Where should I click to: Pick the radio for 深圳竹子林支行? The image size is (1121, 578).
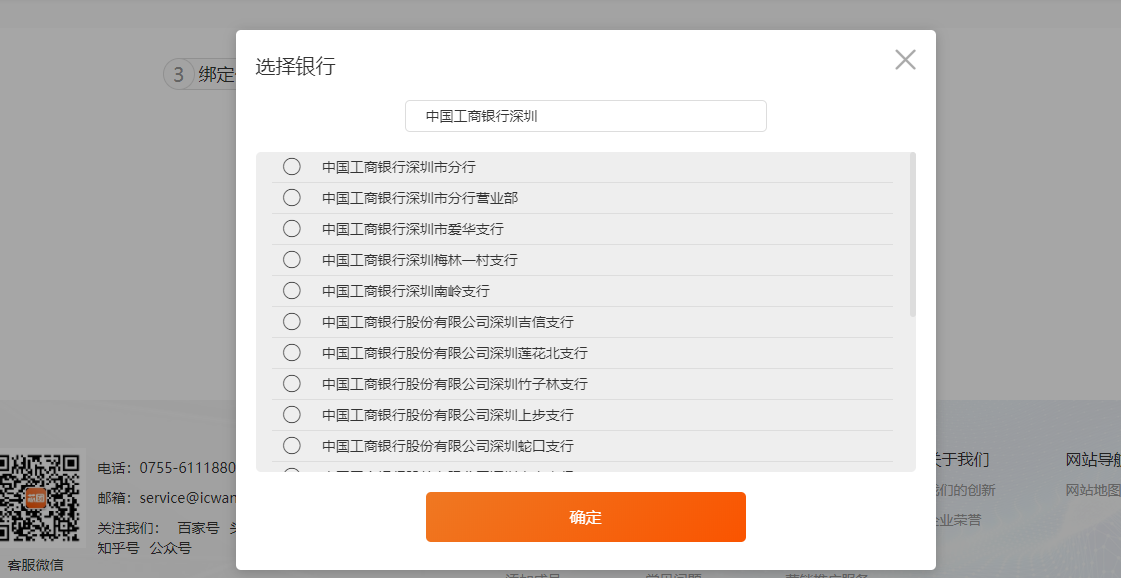292,383
